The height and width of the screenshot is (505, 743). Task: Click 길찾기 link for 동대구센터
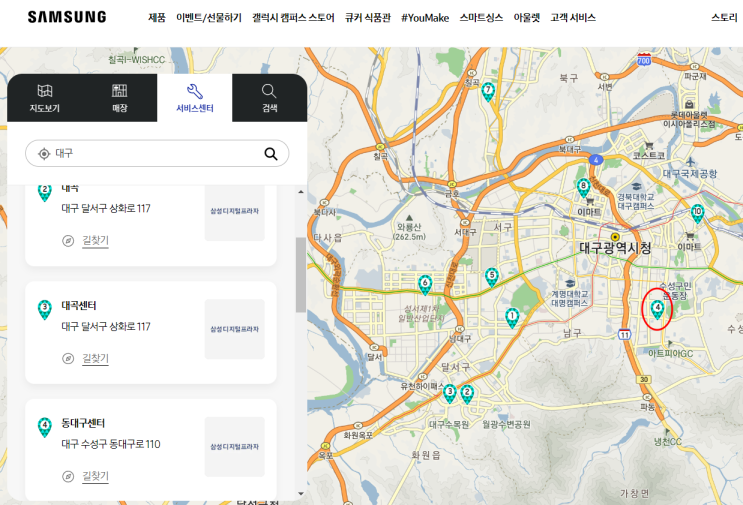click(95, 476)
